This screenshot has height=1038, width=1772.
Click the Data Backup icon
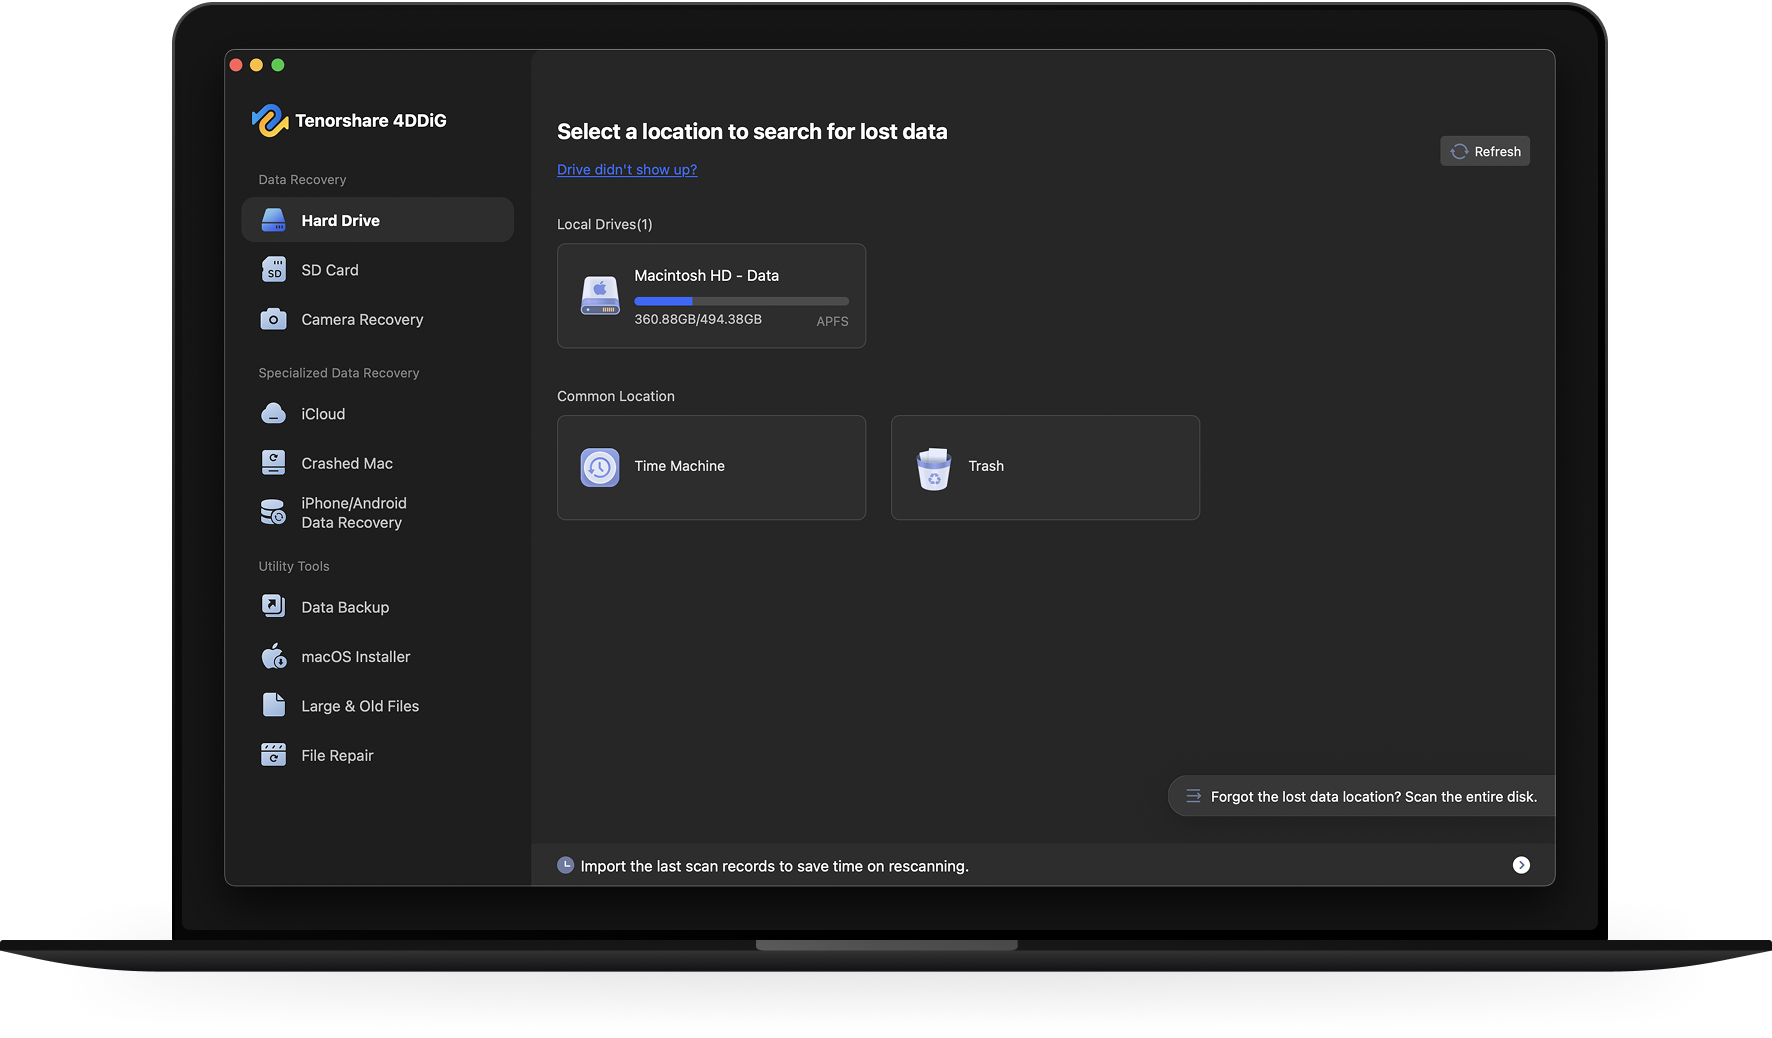coord(273,607)
